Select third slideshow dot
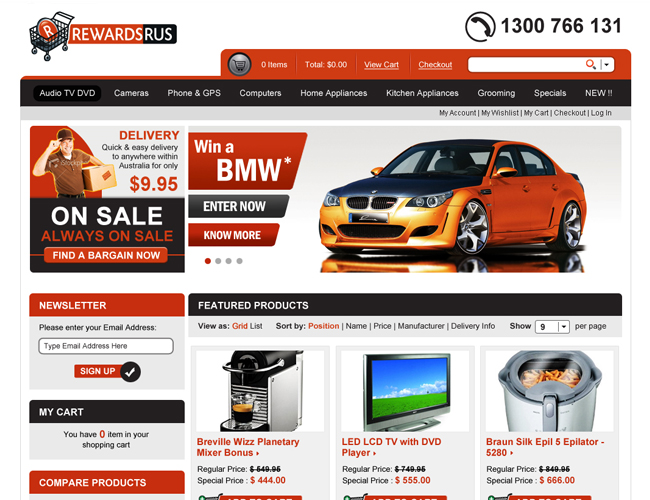 coord(228,261)
